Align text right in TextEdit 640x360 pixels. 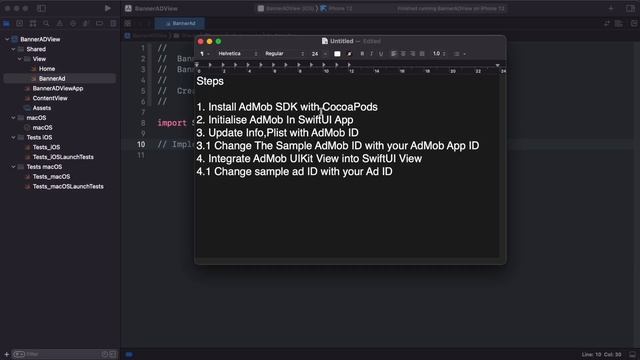point(413,53)
